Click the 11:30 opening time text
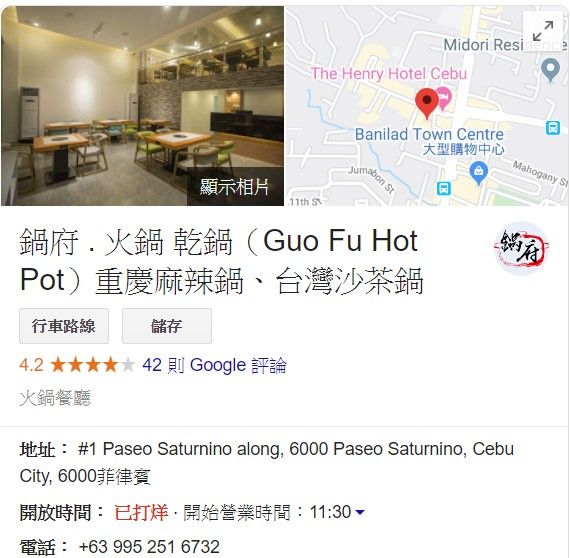Screen dimensions: 570x558 pos(330,512)
